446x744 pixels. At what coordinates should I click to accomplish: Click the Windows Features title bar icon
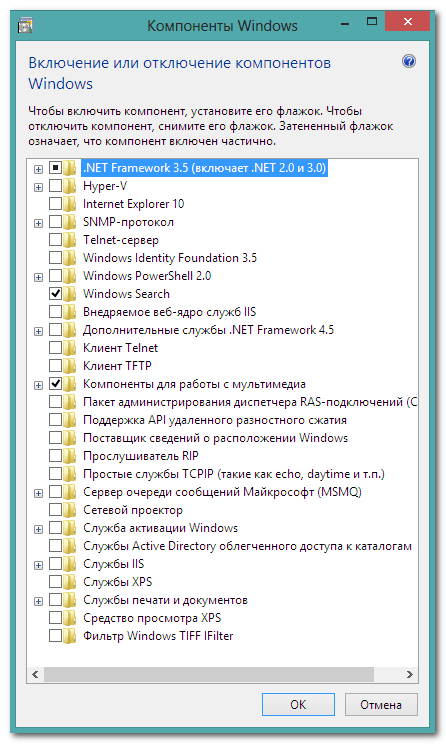coord(25,25)
